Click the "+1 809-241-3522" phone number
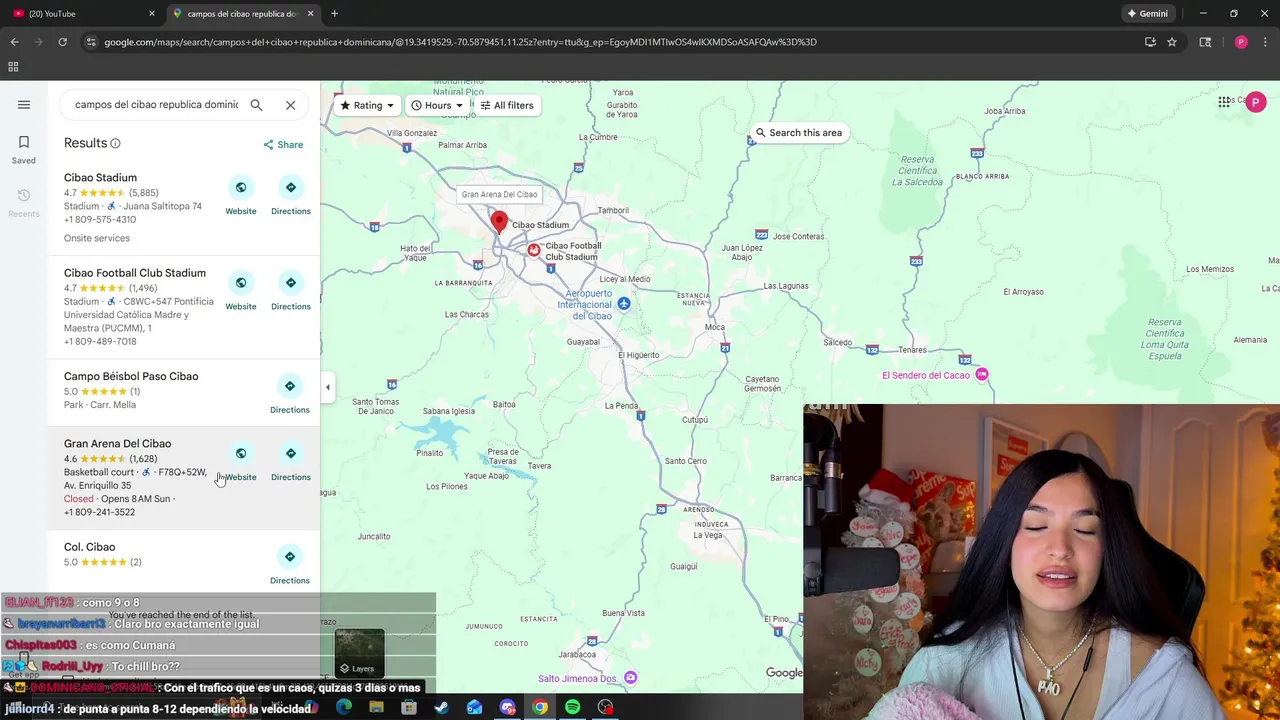 point(99,512)
